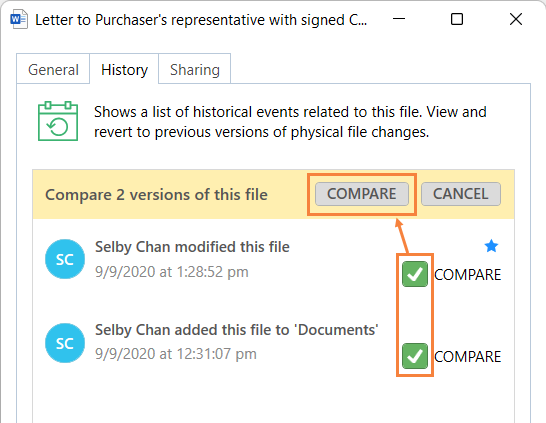Select 'Selby Chan modified this file' entry
The width and height of the screenshot is (546, 423).
[192, 247]
